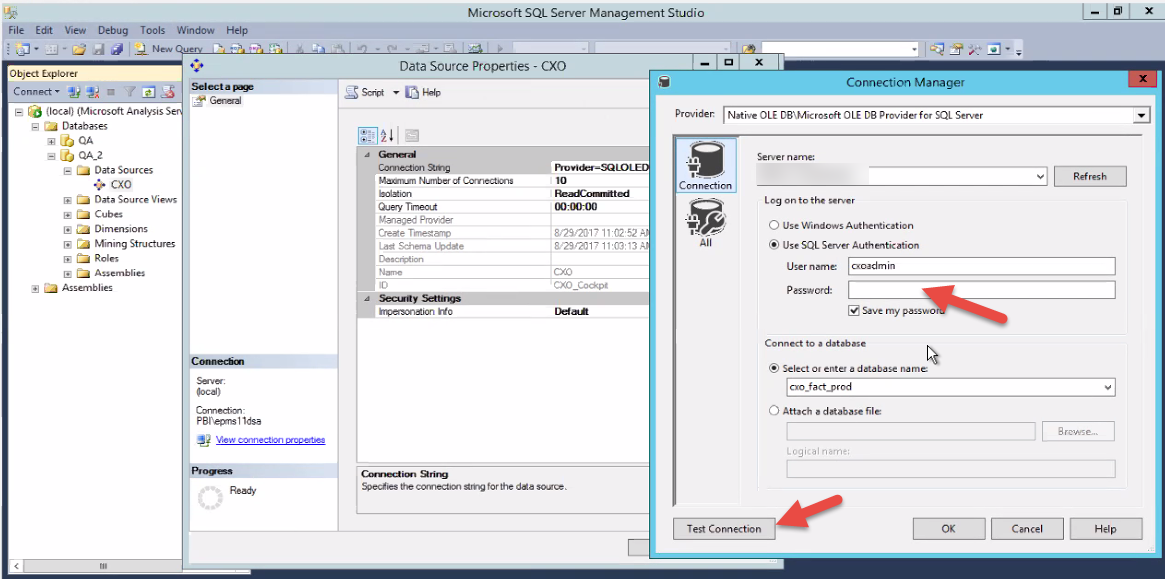Click the Help button in Connection Manager

coord(1105,529)
